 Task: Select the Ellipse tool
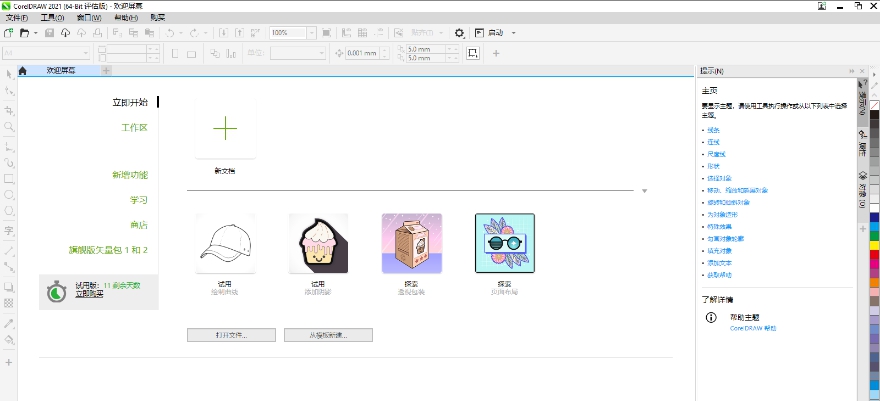coord(9,195)
